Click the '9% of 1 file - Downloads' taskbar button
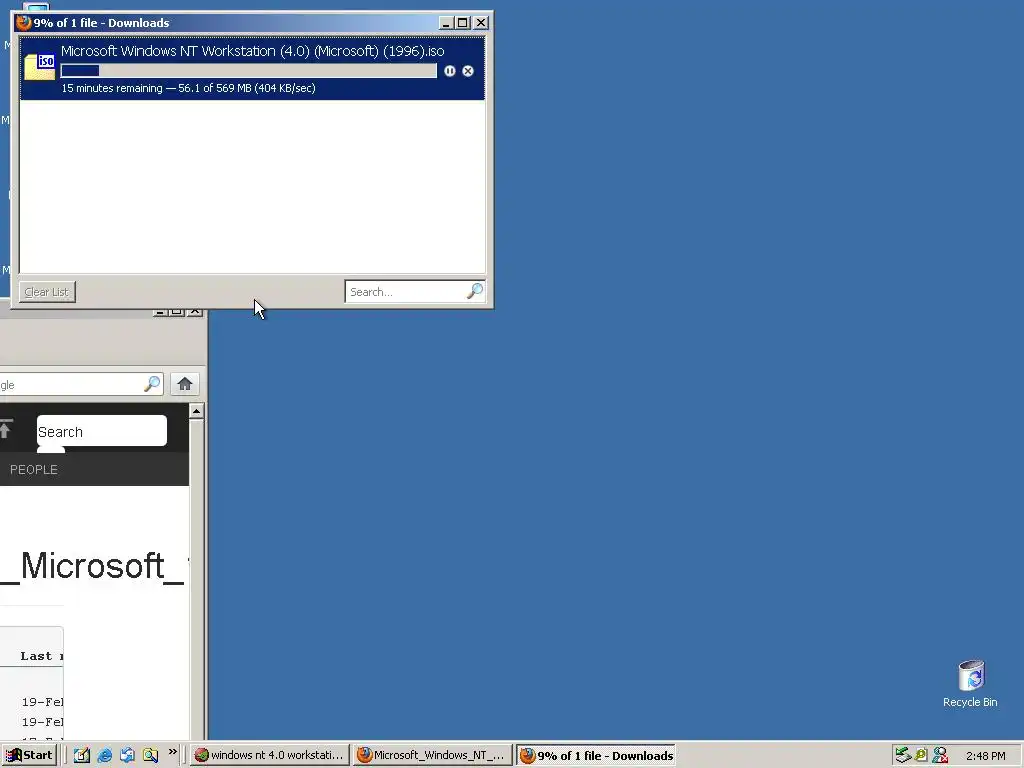 point(596,756)
